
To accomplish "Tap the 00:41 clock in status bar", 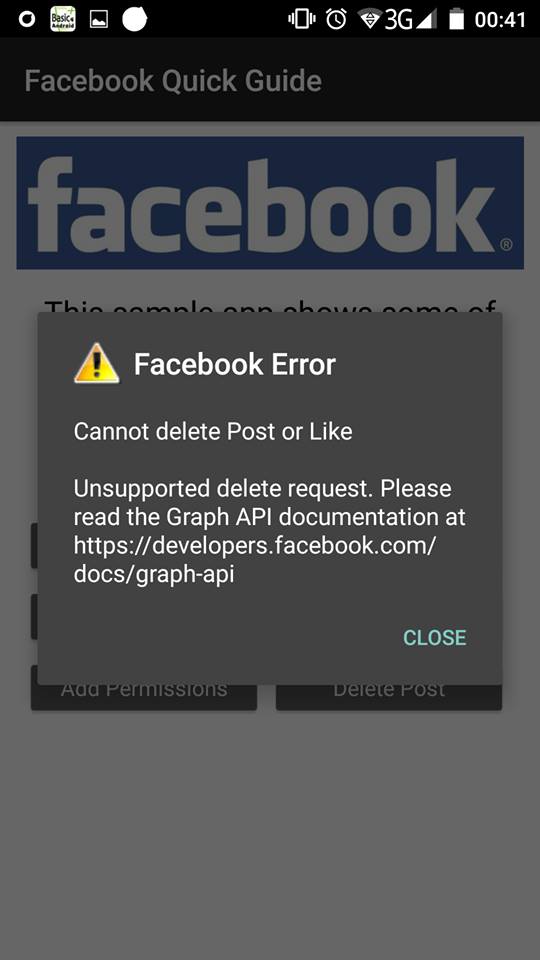I will 500,20.
